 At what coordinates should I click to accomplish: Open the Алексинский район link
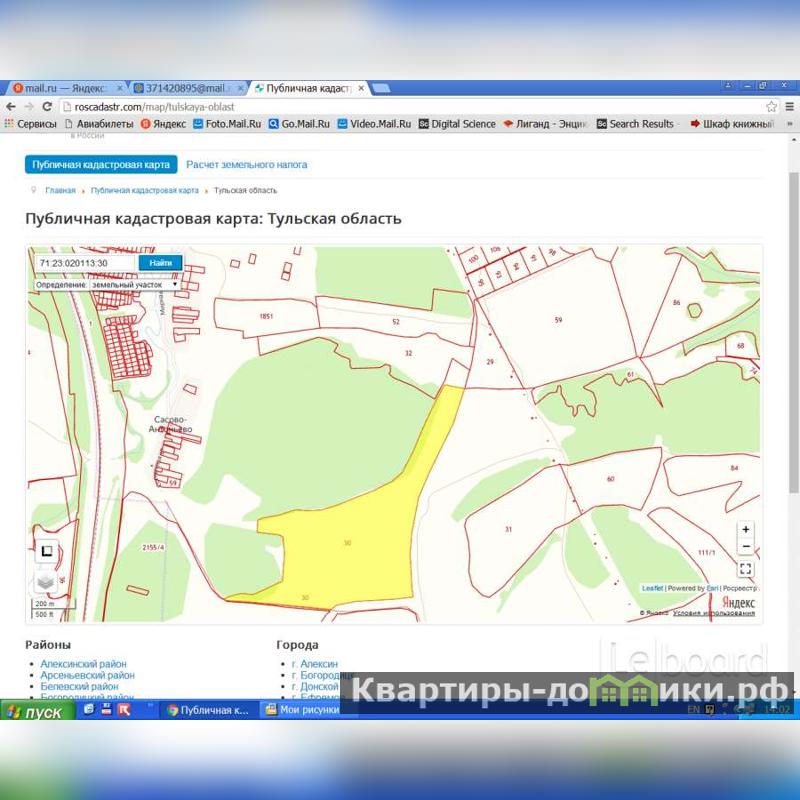83,664
